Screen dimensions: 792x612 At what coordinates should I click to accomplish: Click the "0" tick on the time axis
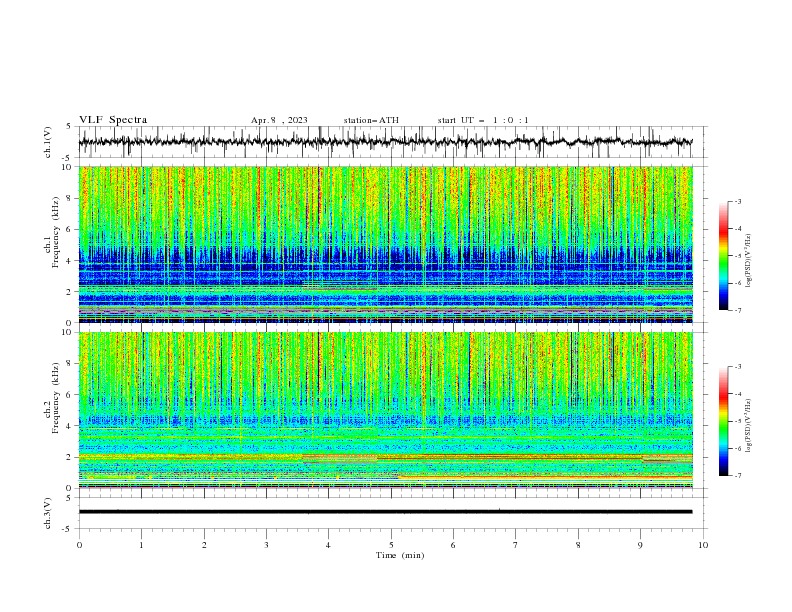pyautogui.click(x=79, y=545)
